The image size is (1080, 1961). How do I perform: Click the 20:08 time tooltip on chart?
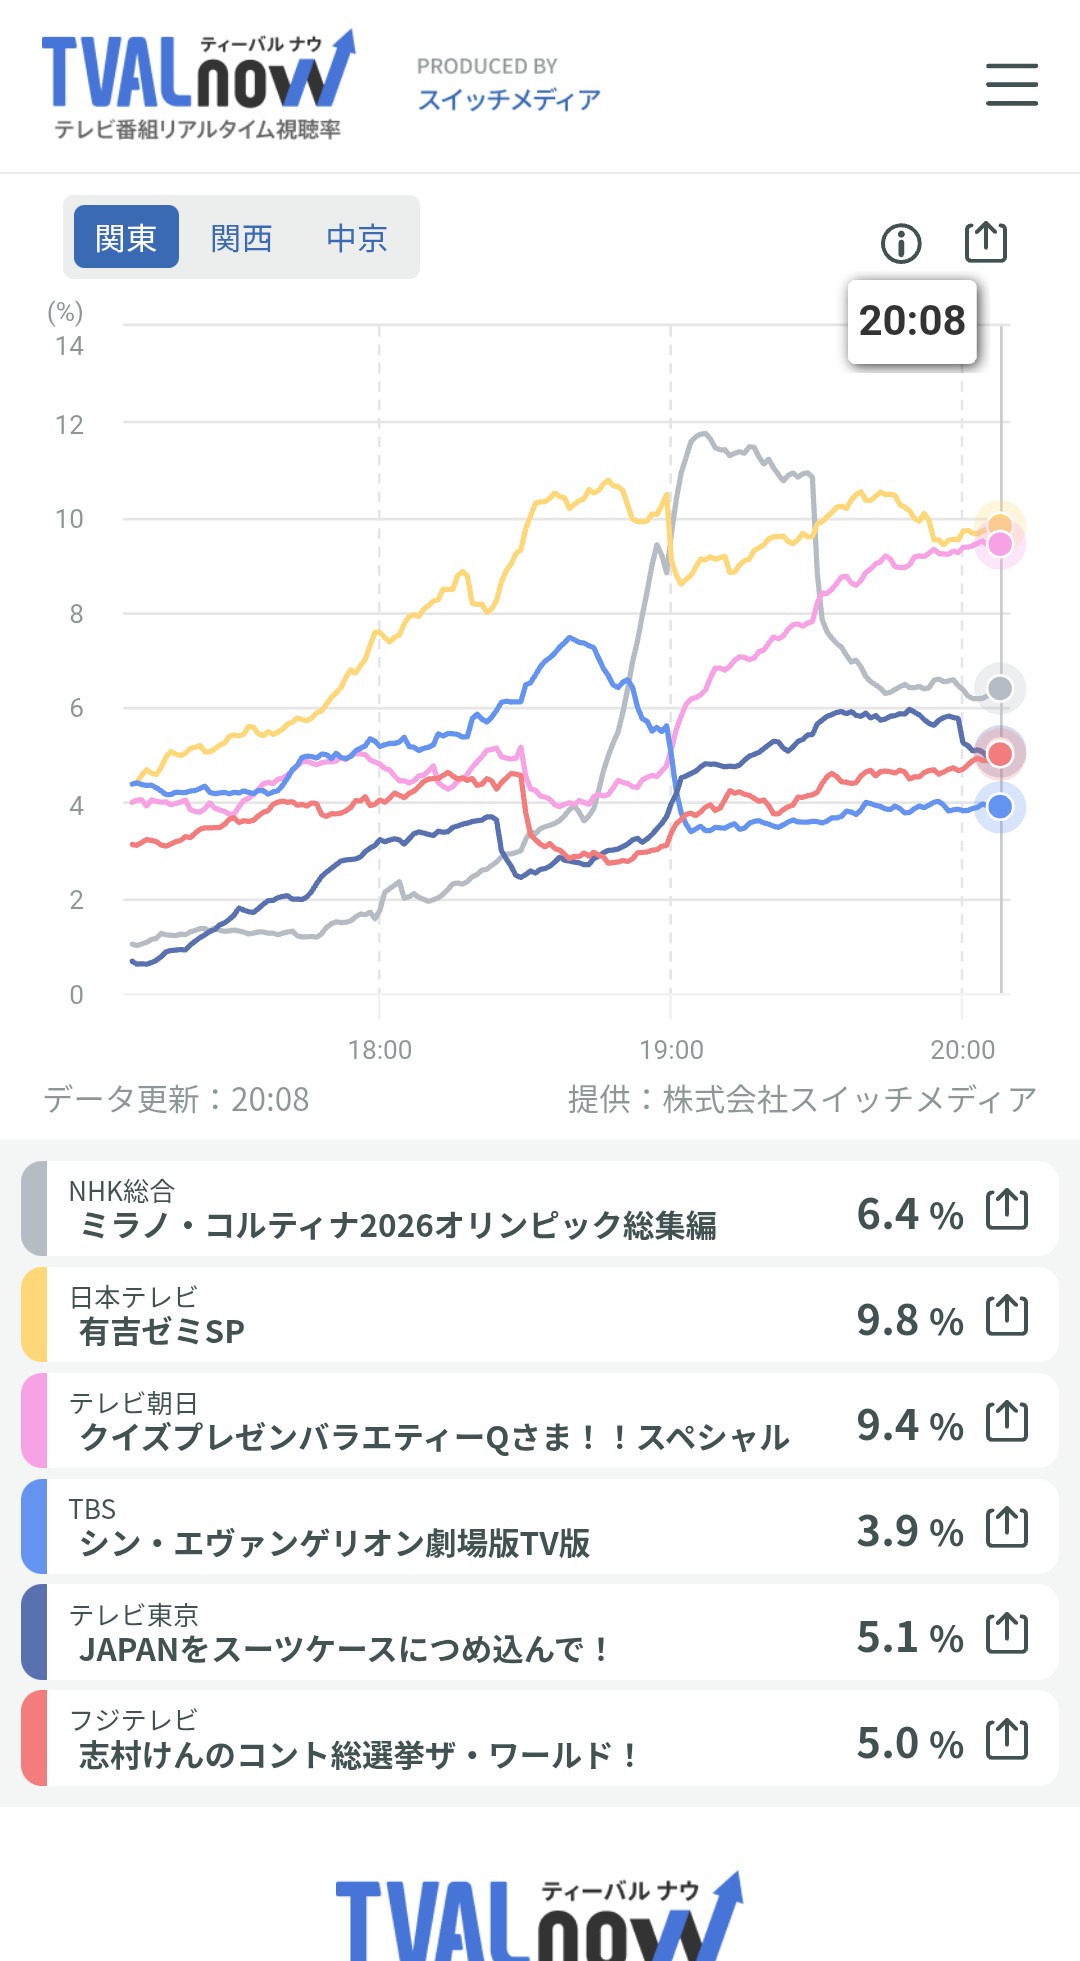click(x=912, y=321)
